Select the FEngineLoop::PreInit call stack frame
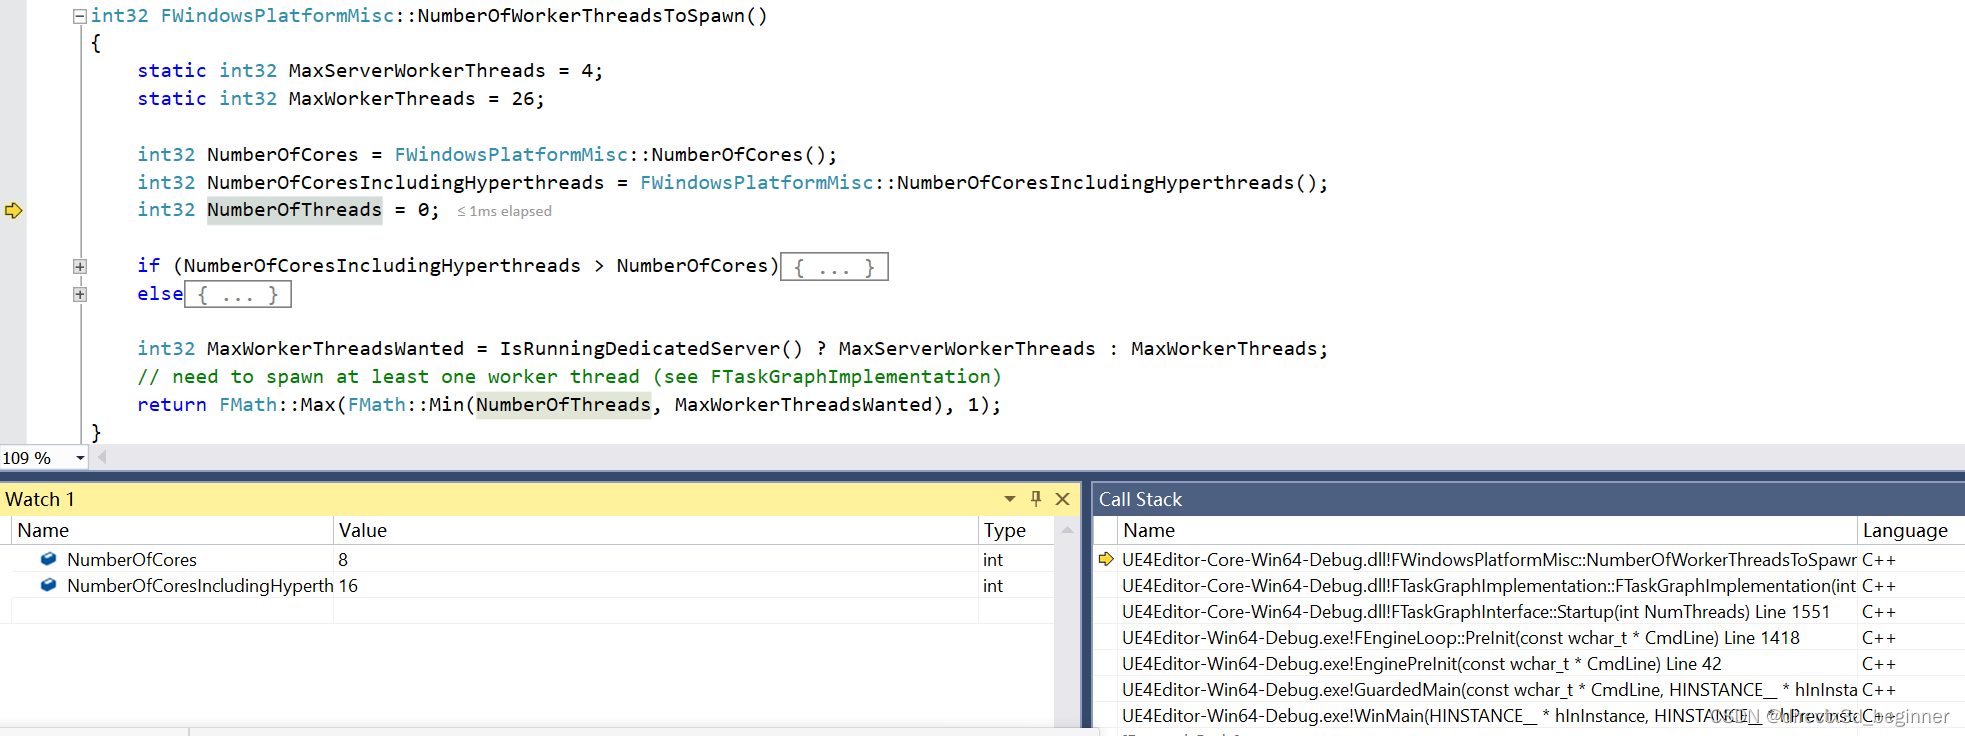 [1530, 637]
